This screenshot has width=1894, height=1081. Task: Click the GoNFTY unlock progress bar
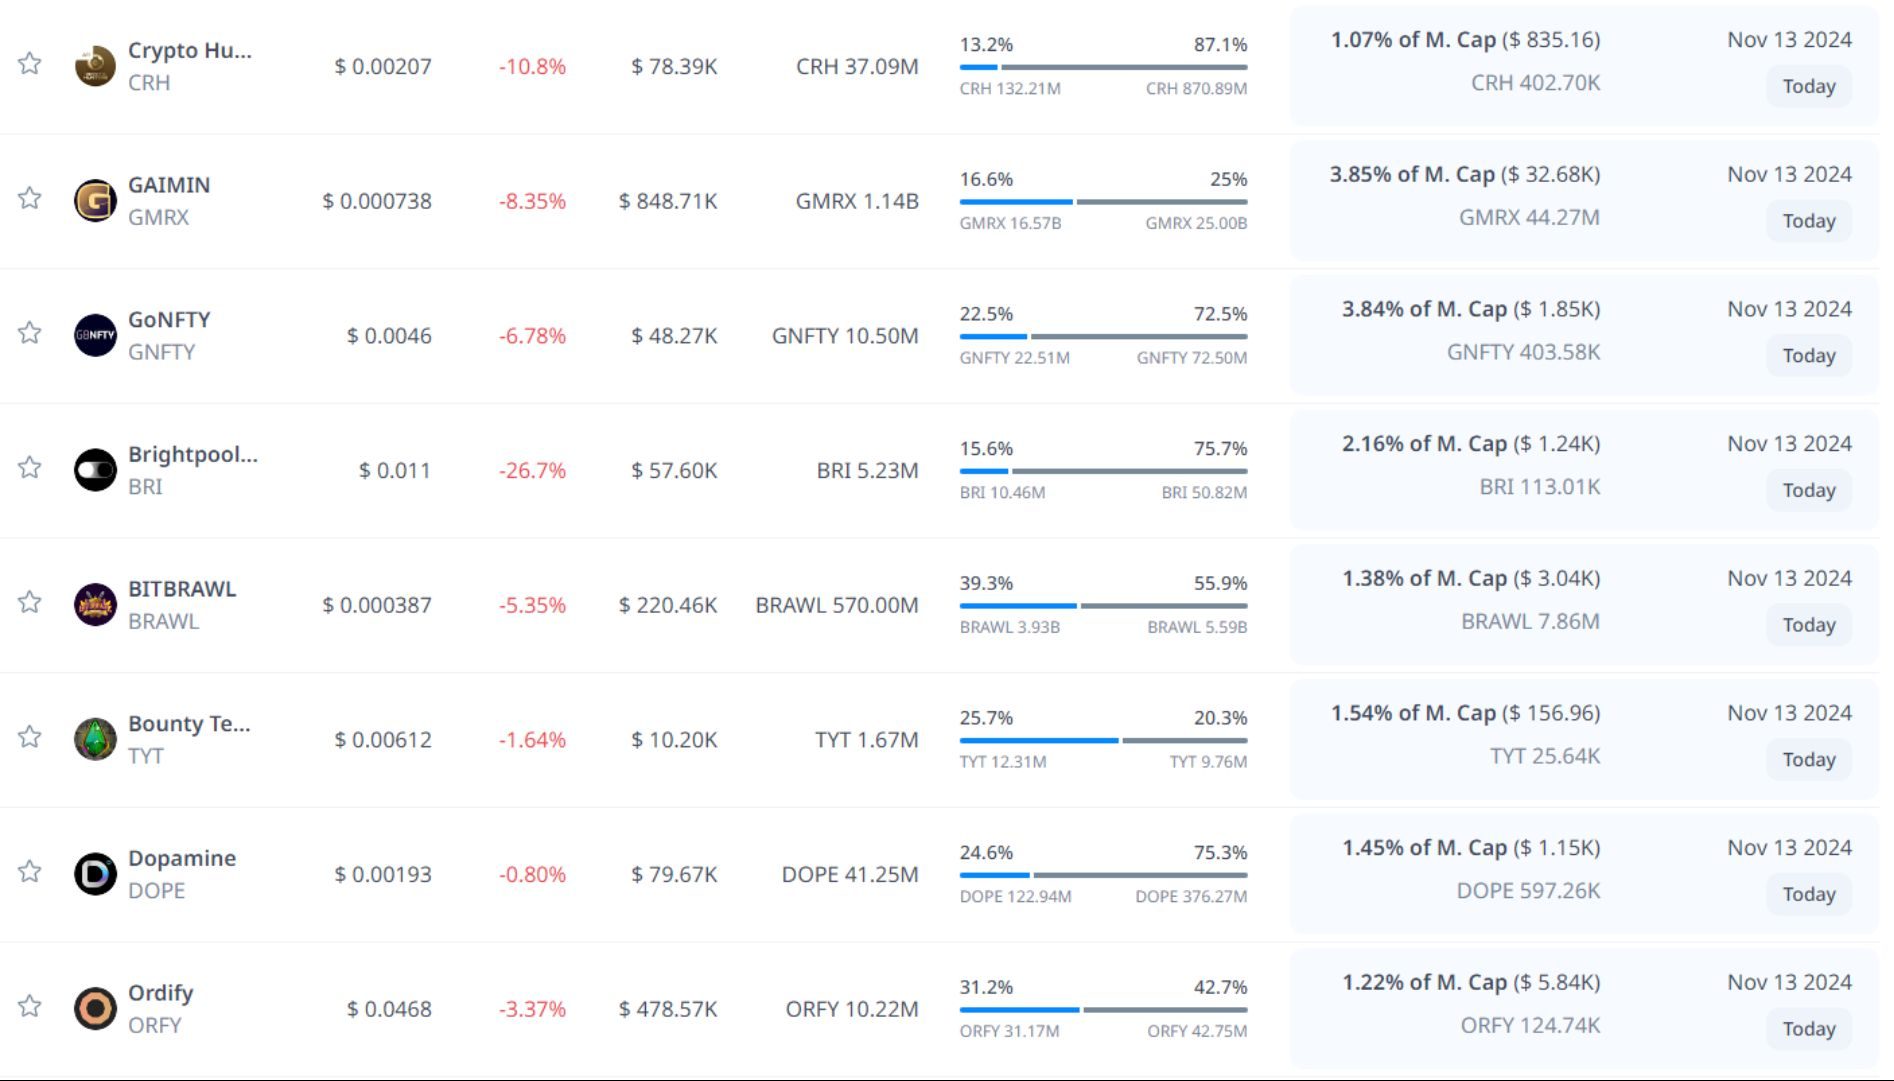[1103, 337]
